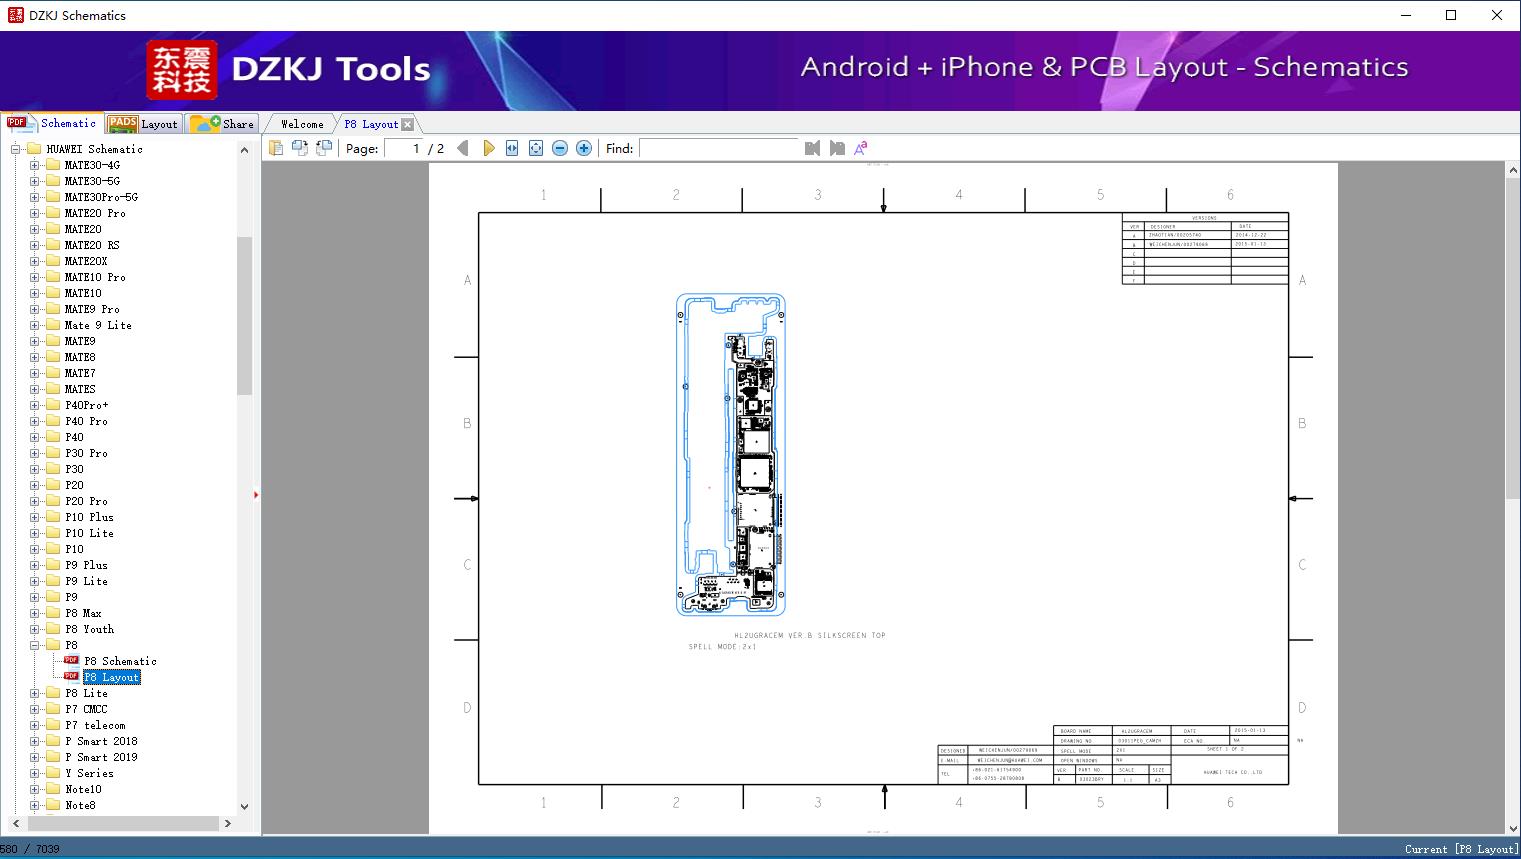The height and width of the screenshot is (859, 1521).
Task: Click the page number field
Action: pos(404,148)
